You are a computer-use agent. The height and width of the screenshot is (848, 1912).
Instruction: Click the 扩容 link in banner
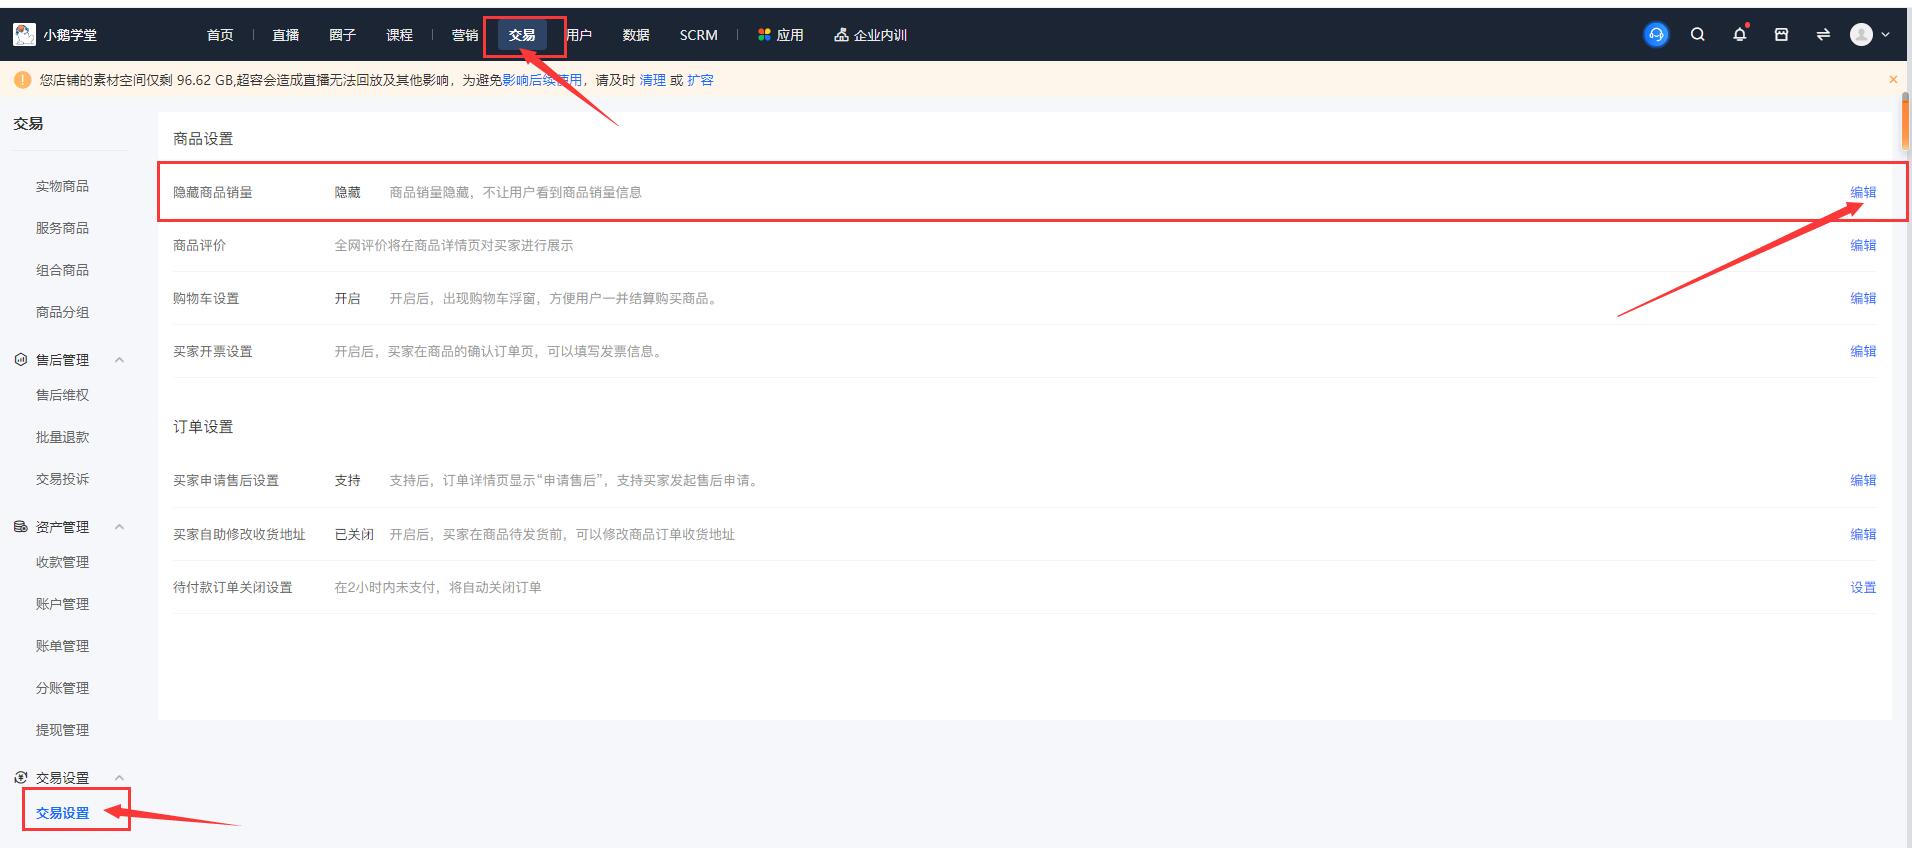point(700,80)
